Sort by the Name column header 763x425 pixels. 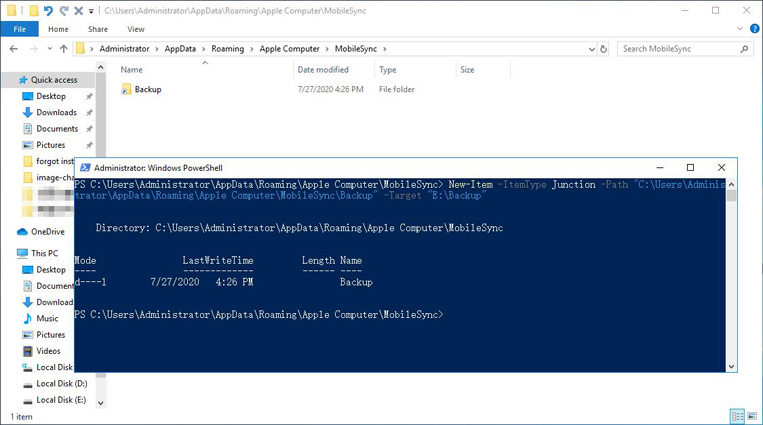(131, 70)
